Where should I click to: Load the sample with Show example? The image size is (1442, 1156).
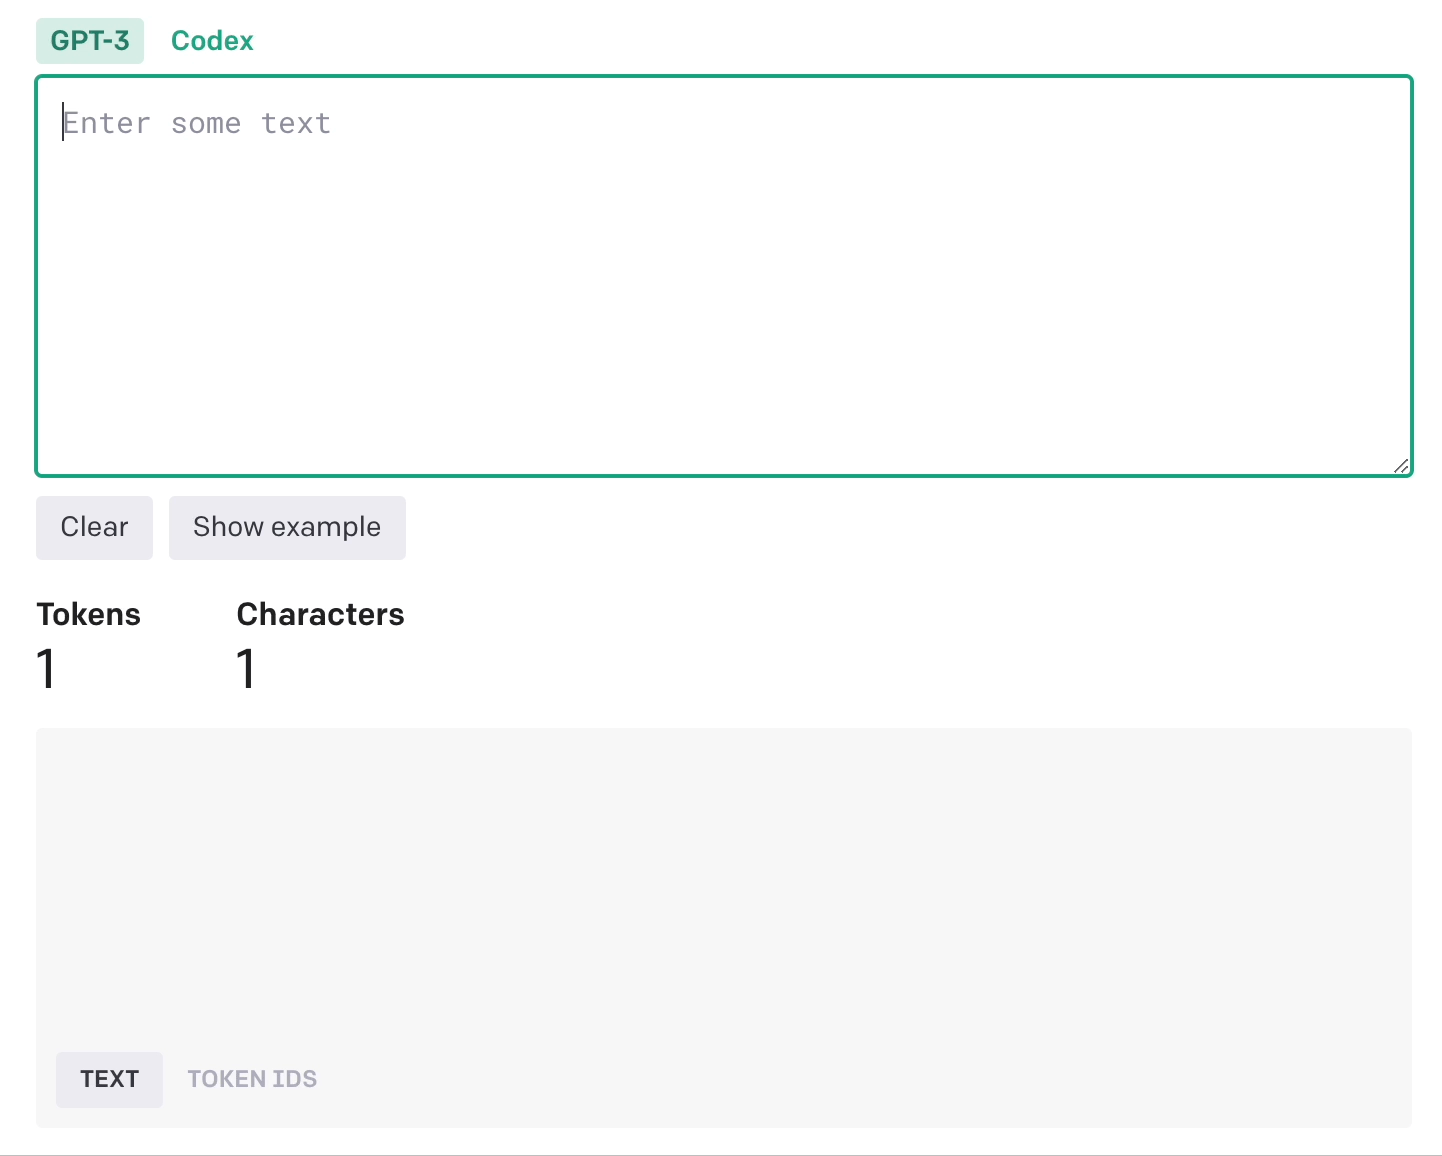(x=287, y=528)
